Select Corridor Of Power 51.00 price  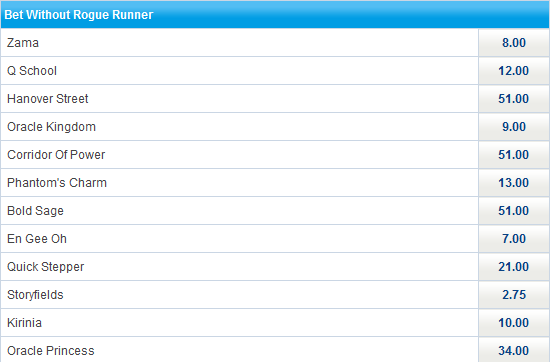[x=514, y=155]
